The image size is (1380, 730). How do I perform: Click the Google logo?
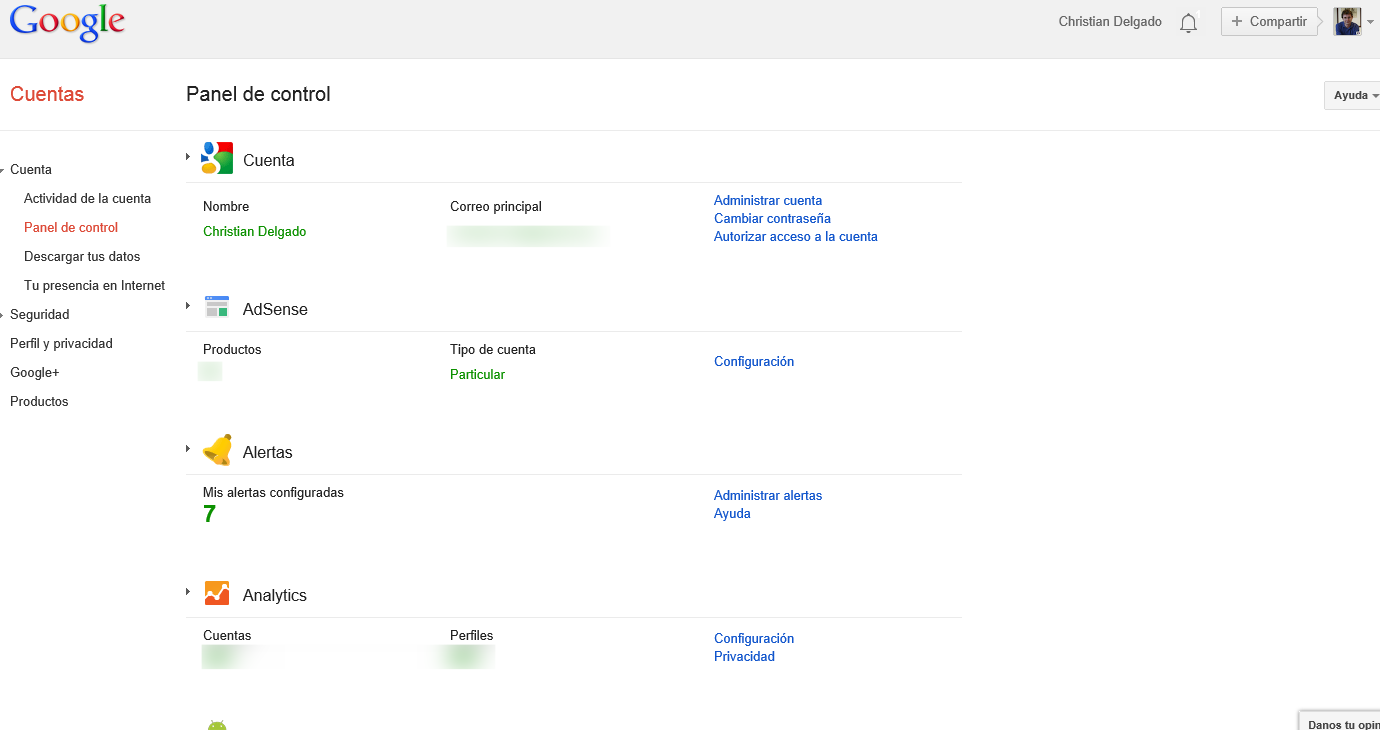point(67,23)
